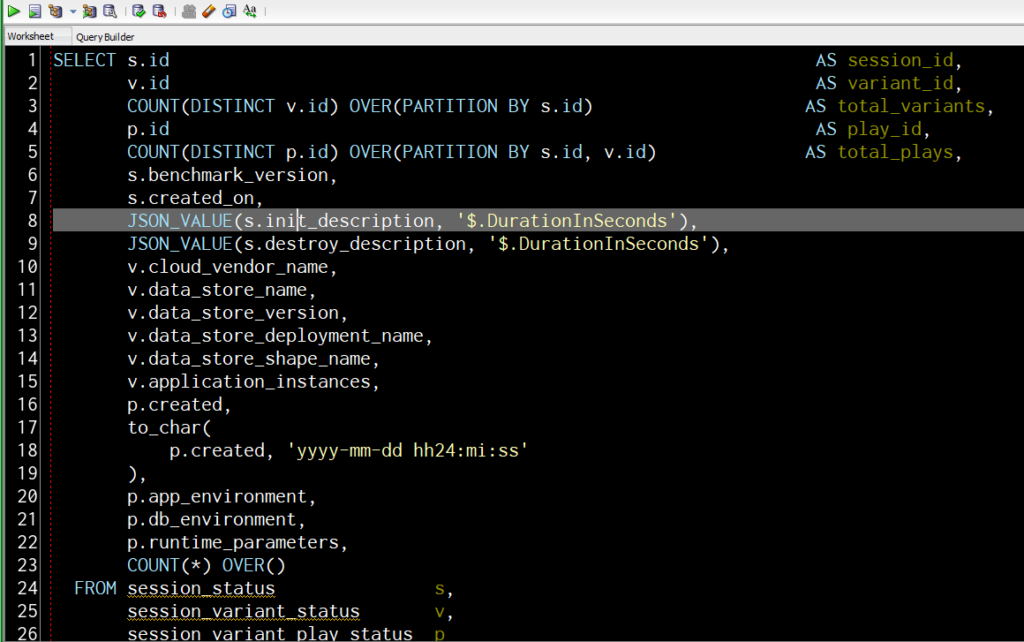The height and width of the screenshot is (642, 1024).
Task: Clear the worksheet with the eraser icon
Action: [208, 11]
